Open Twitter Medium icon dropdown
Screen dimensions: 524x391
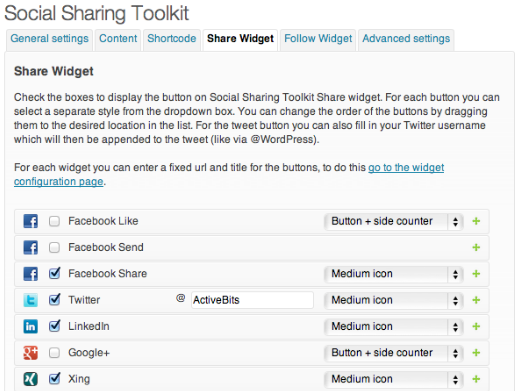tap(393, 300)
